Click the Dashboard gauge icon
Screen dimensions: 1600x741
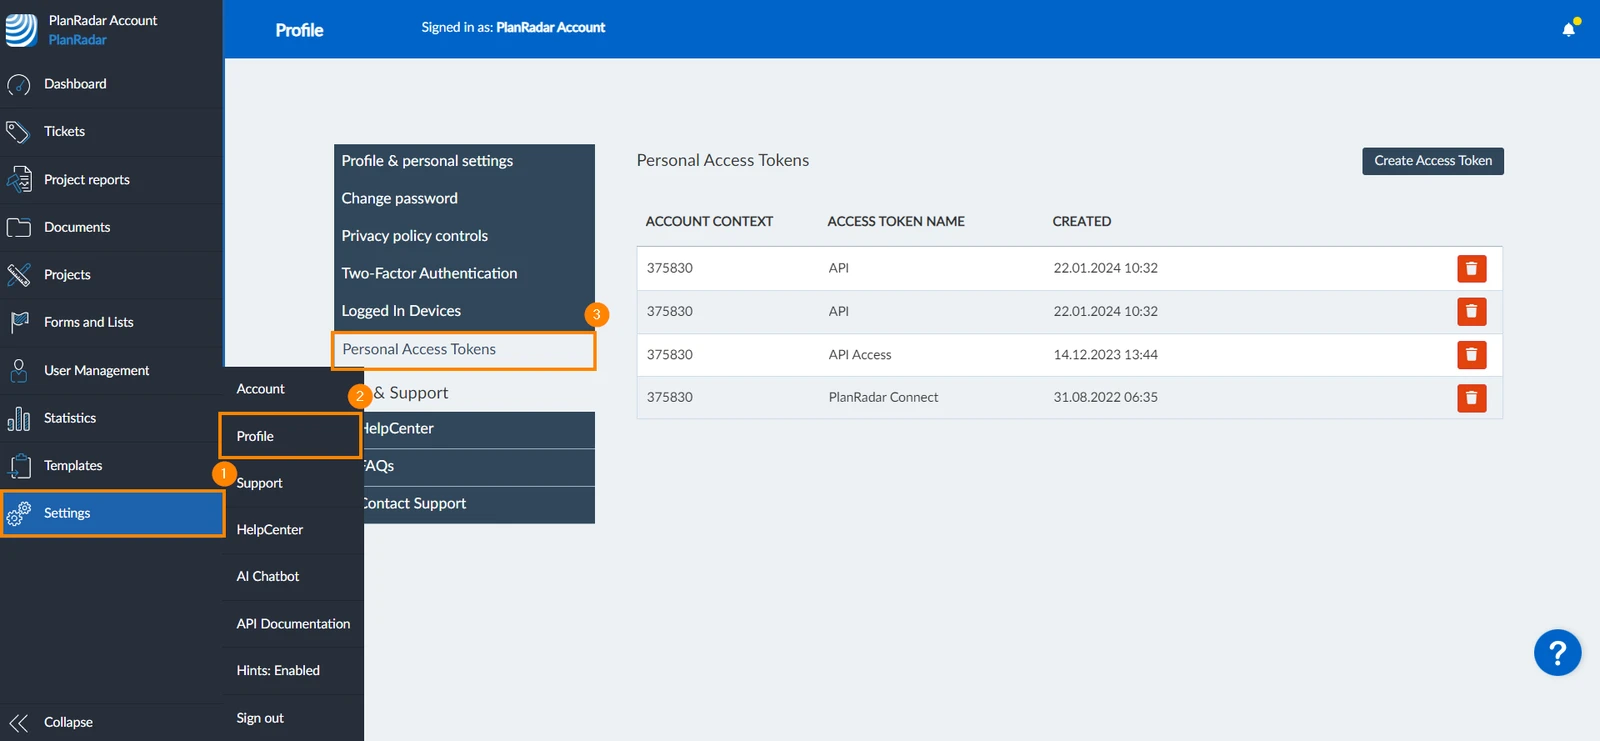19,85
